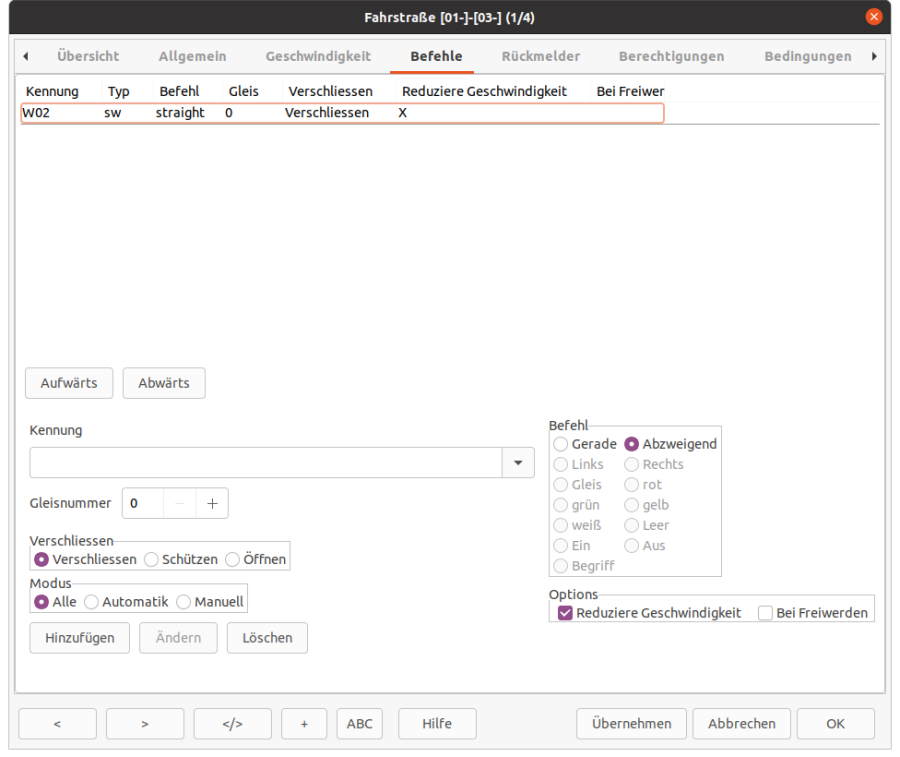Screen dimensions: 900x757
Task: Enable the Bei Freiwerden checkbox
Action: 766,613
